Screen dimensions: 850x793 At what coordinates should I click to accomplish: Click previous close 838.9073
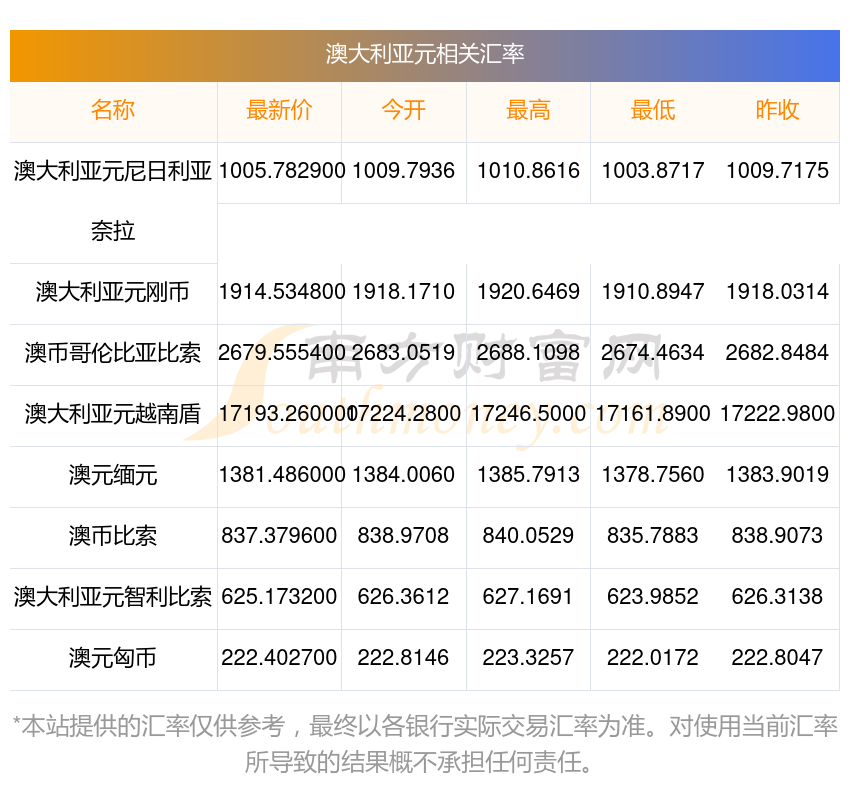[777, 536]
